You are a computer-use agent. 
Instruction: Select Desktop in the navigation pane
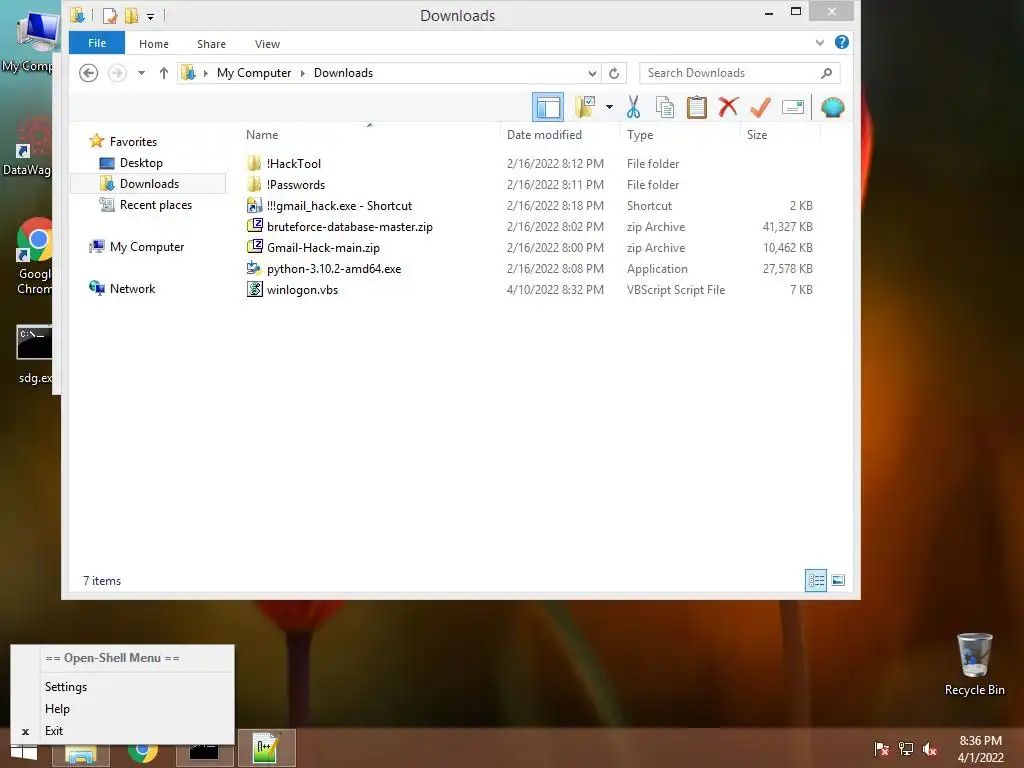tap(141, 163)
